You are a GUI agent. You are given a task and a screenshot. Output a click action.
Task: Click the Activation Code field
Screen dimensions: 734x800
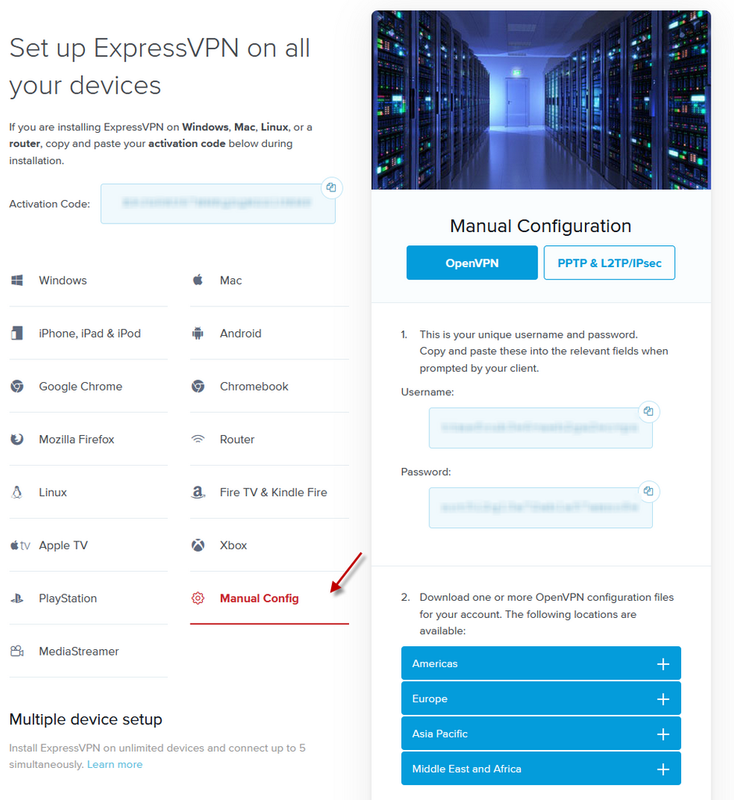(x=218, y=204)
